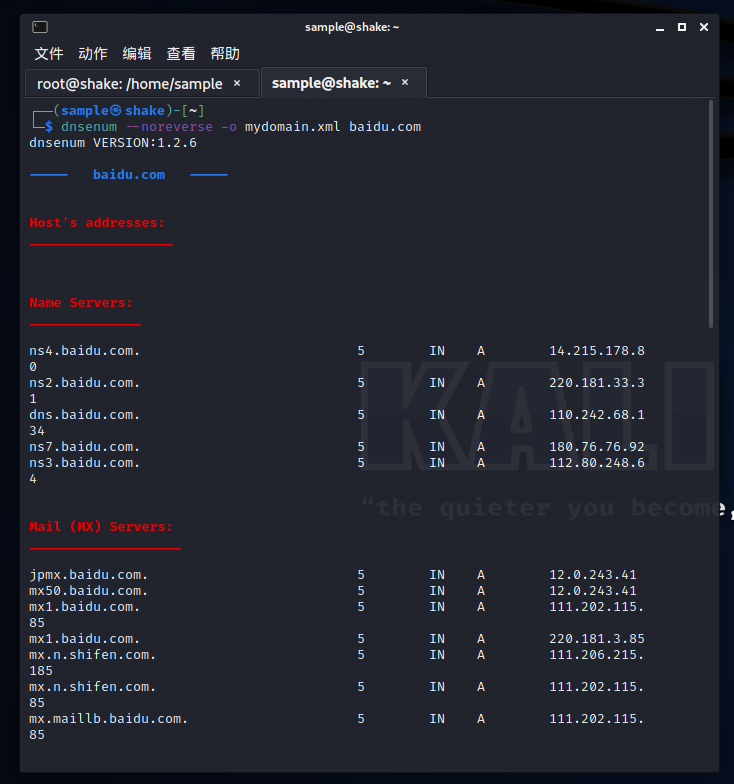
Task: Click ns2.baidu.com. entry
Action: [84, 383]
